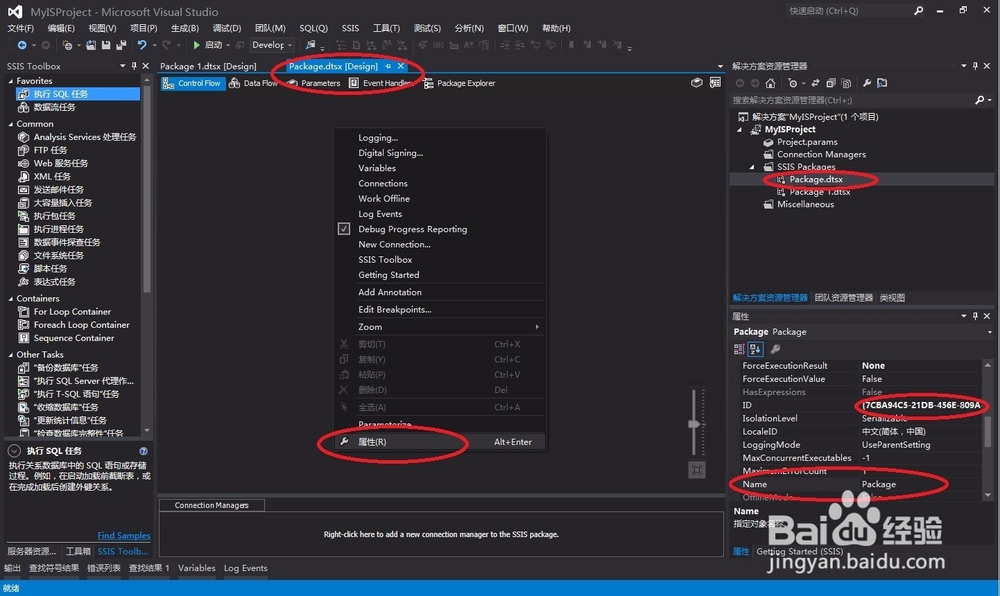
Task: Click the open file toolbar icon
Action: [91, 45]
